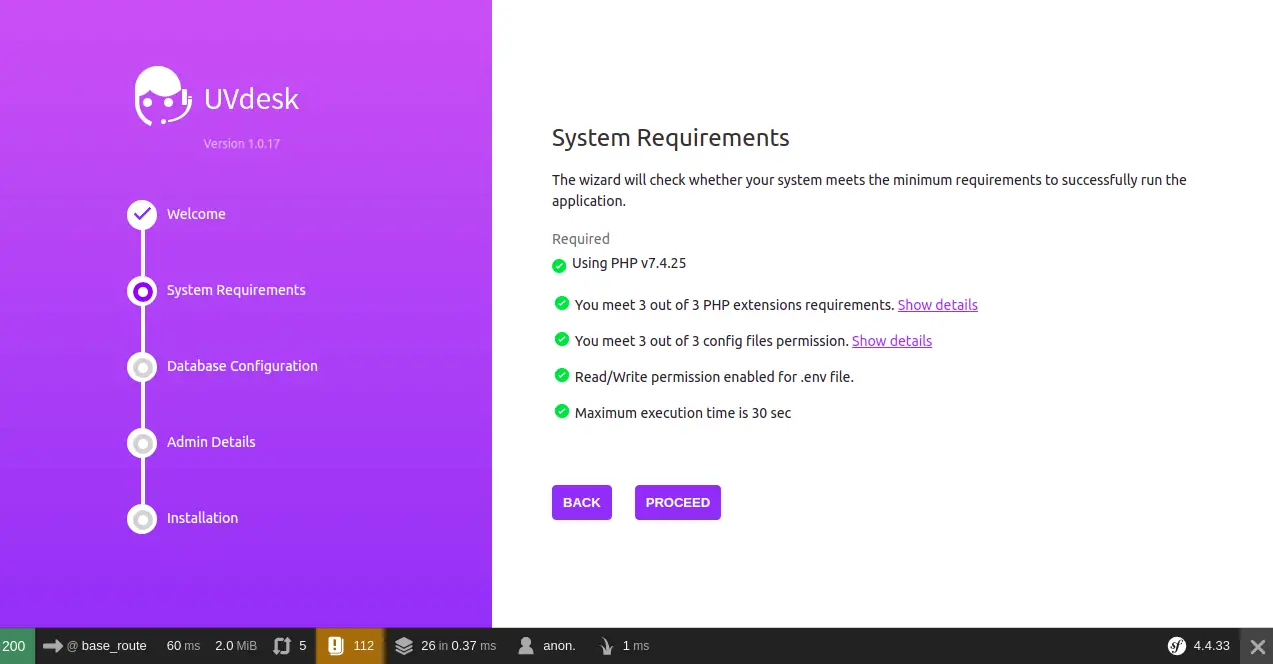
Task: Open the 2.0 MiB memory panel
Action: click(x=236, y=646)
